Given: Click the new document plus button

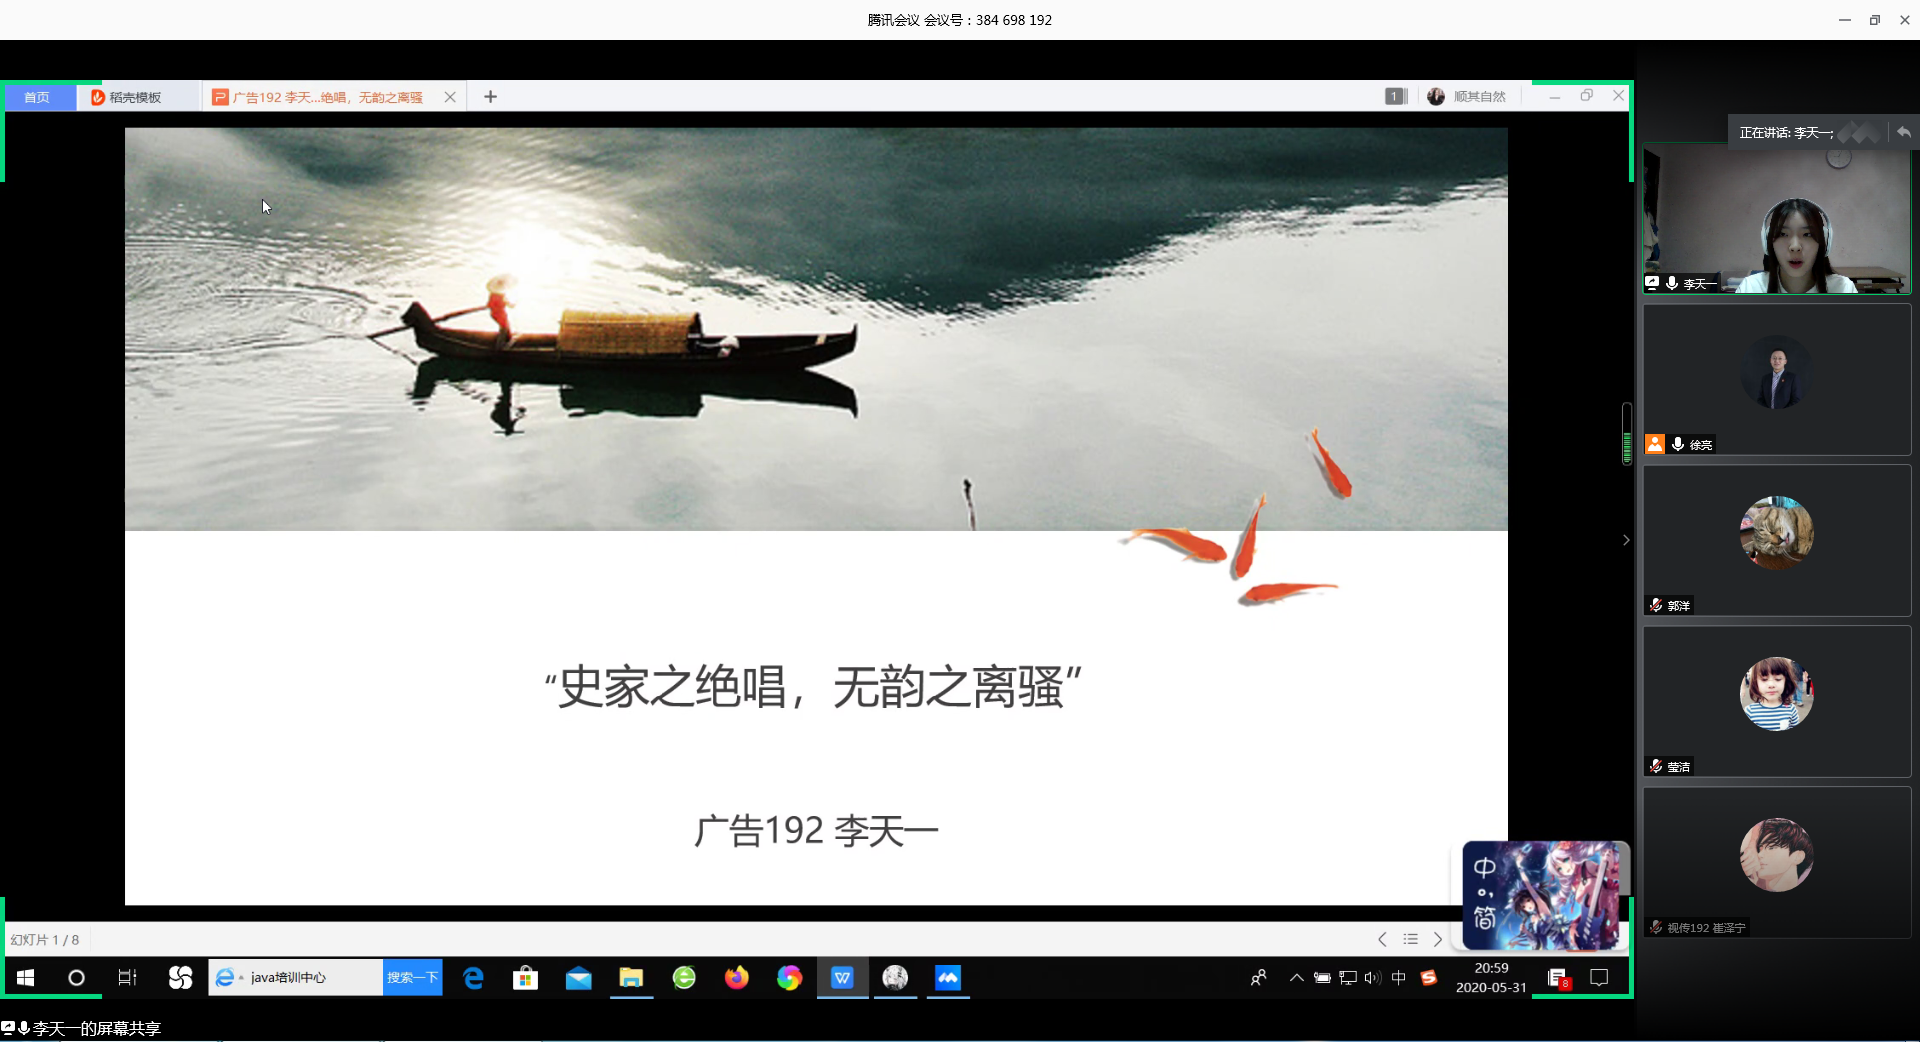Looking at the screenshot, I should pyautogui.click(x=489, y=96).
